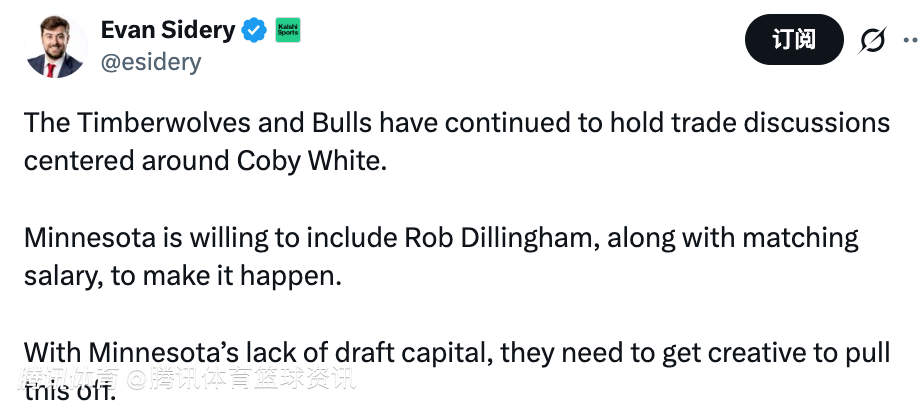Click the green Kalshi Sports affiliation badge

(x=288, y=31)
